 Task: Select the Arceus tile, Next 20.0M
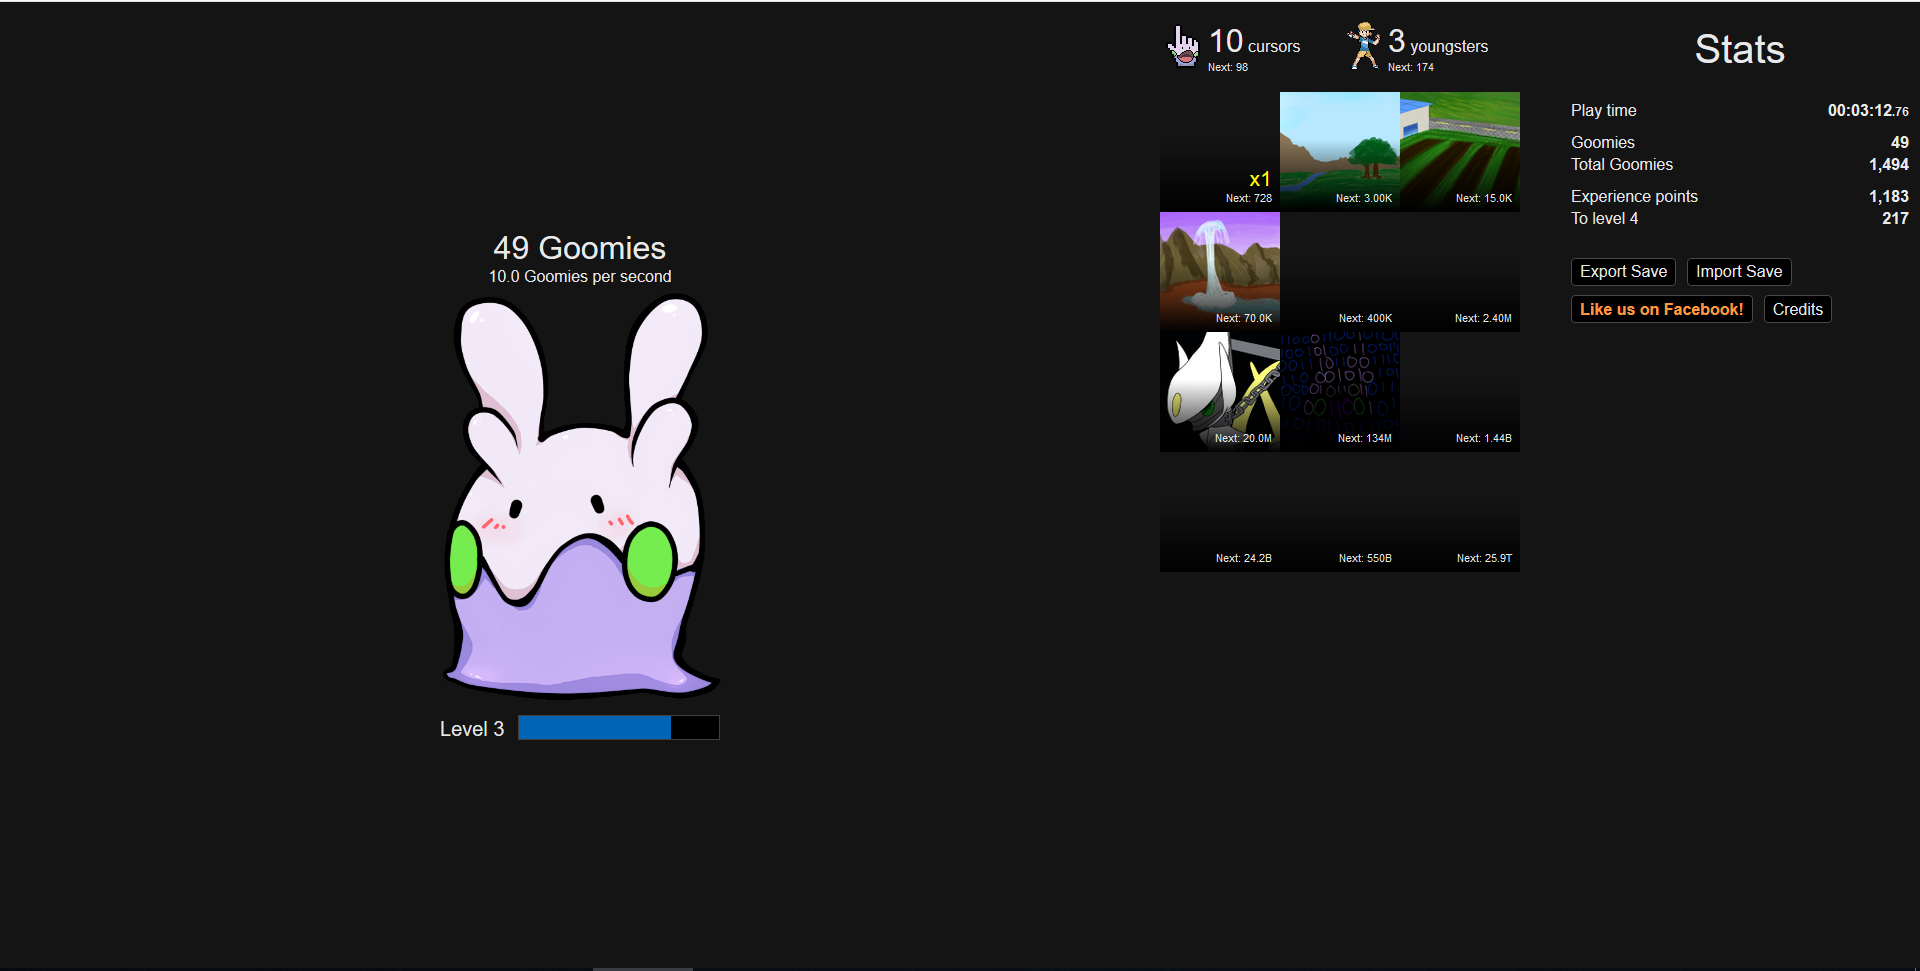point(1220,392)
